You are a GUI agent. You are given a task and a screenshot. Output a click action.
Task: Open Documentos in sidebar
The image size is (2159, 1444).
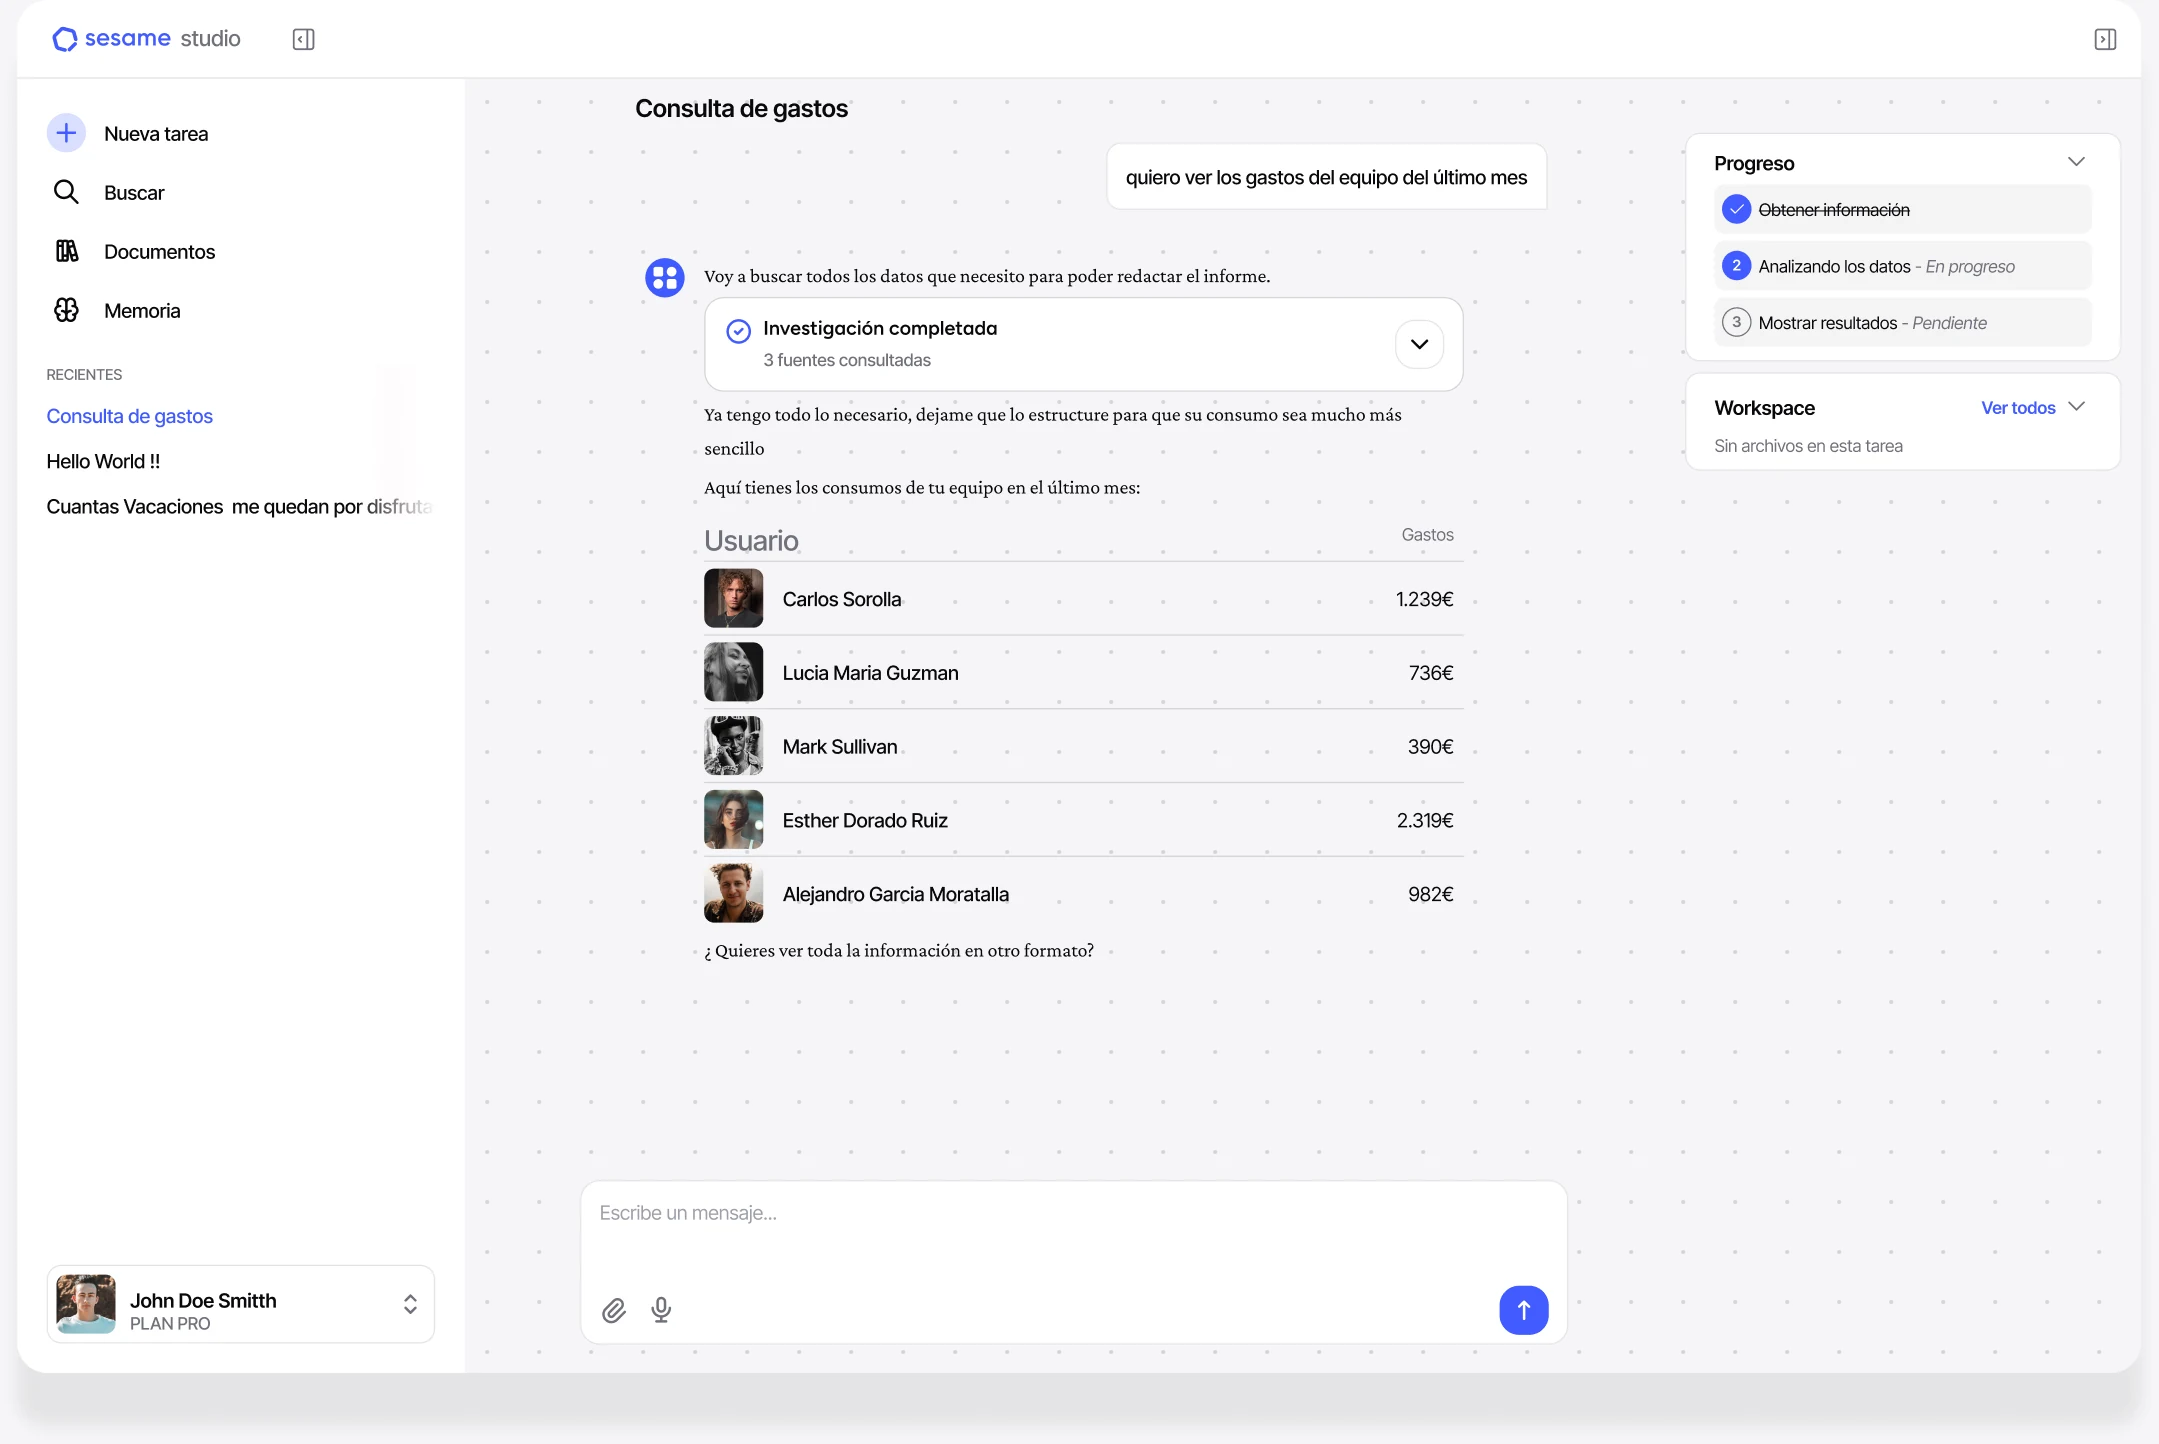point(159,252)
